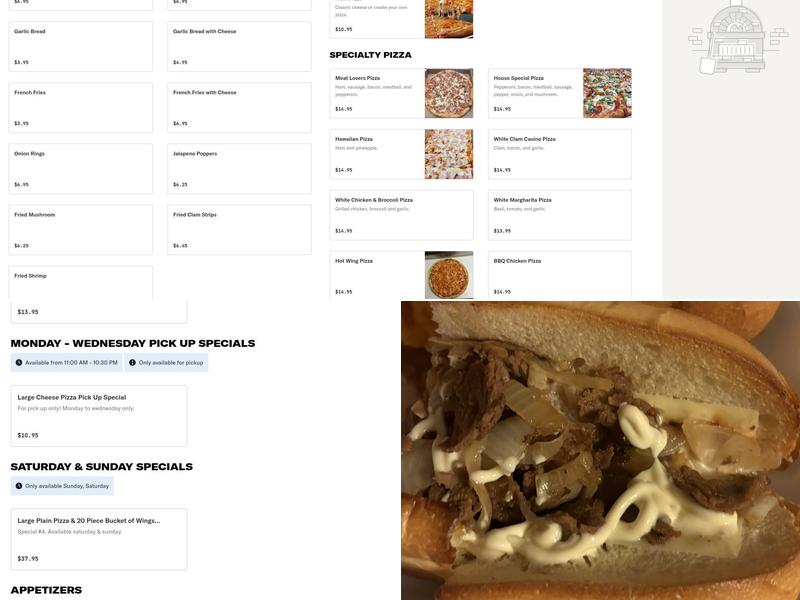The image size is (800, 600).
Task: Click the large cheesesteak sandwich photo
Action: [x=601, y=451]
